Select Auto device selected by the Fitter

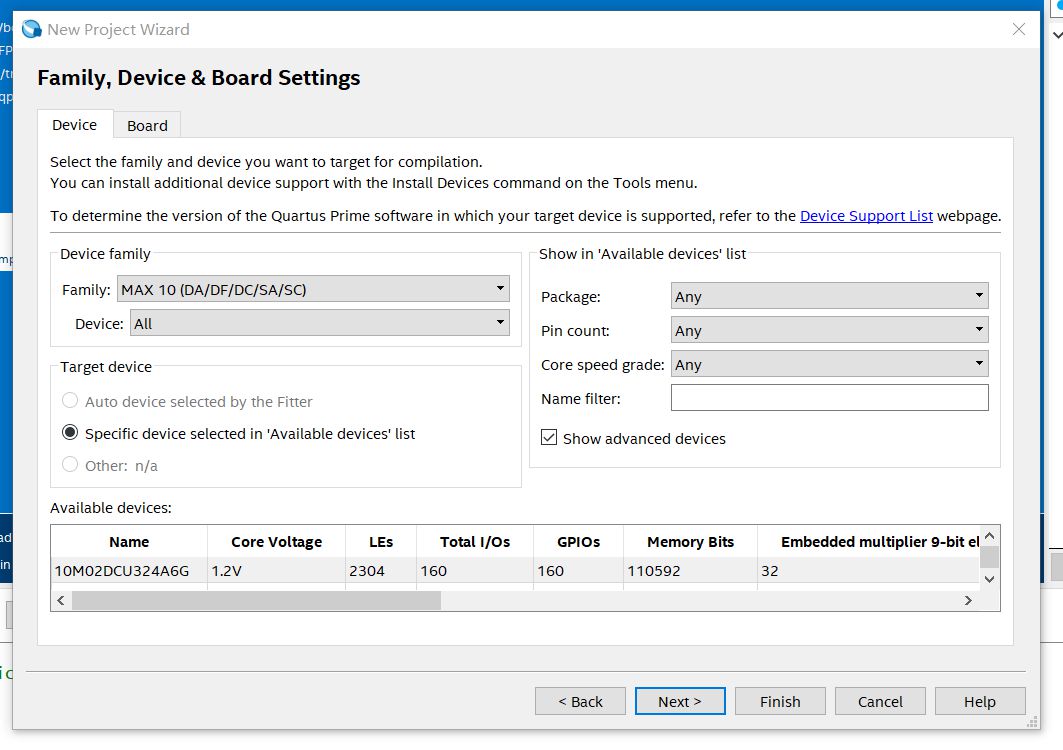pos(70,401)
